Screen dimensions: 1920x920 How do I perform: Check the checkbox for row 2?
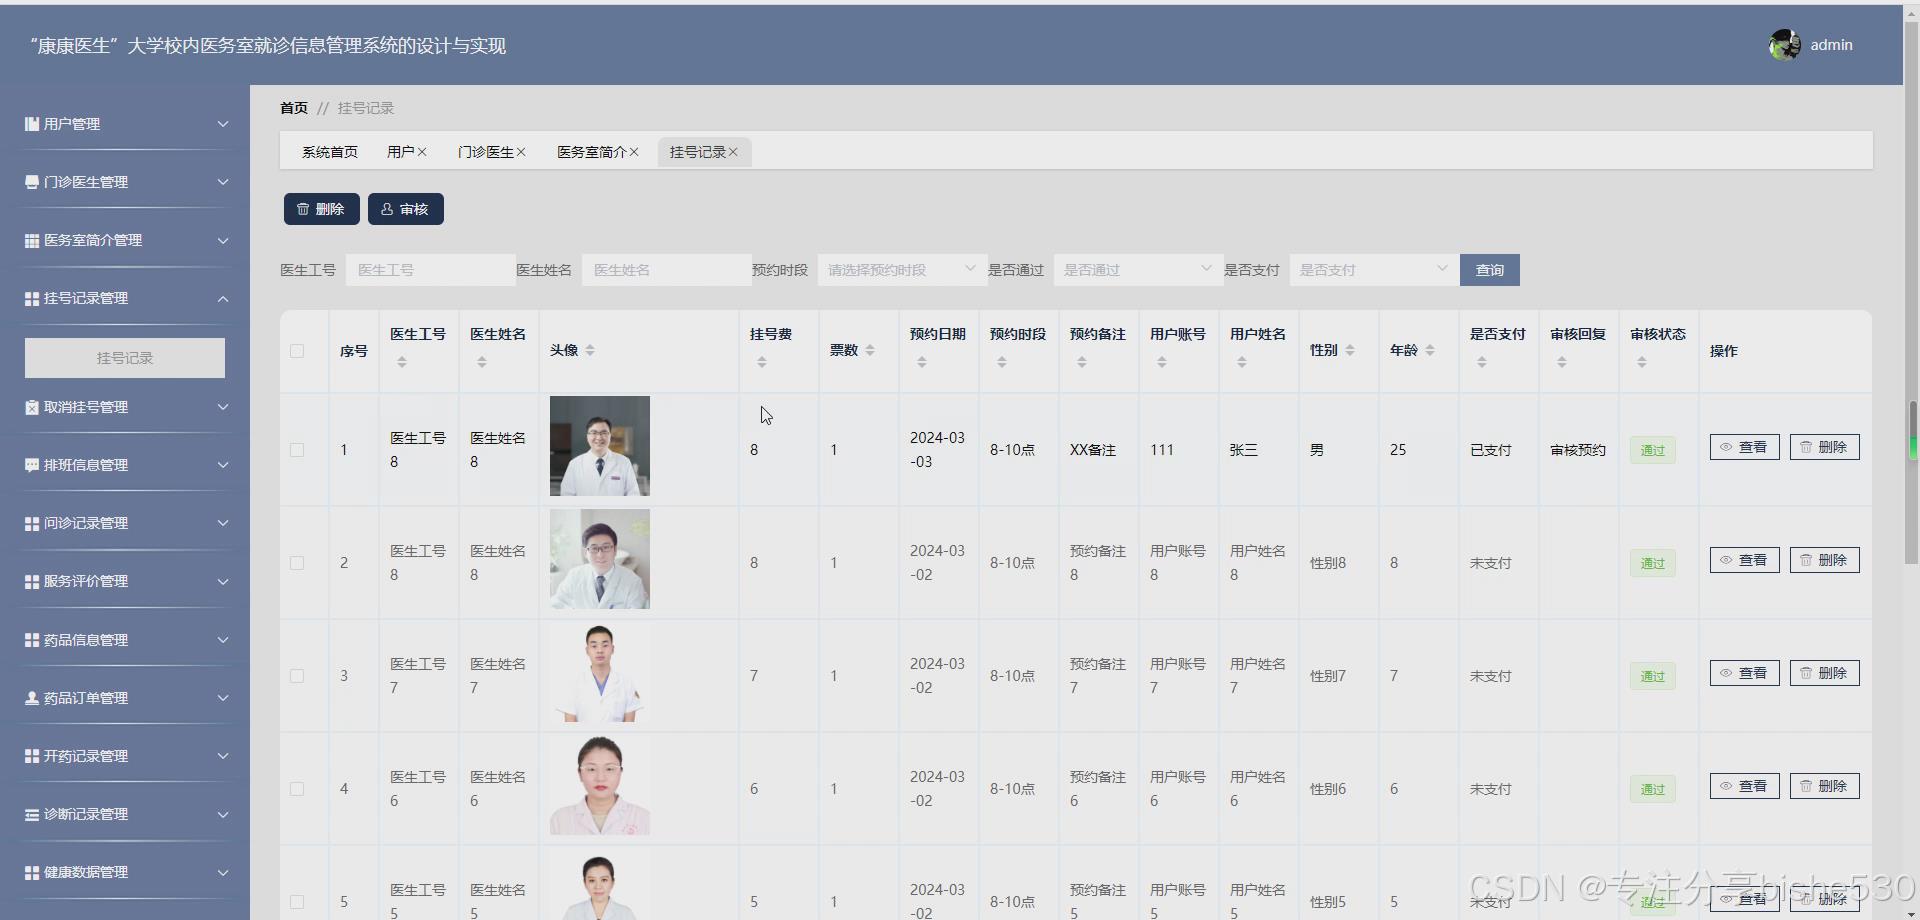297,563
